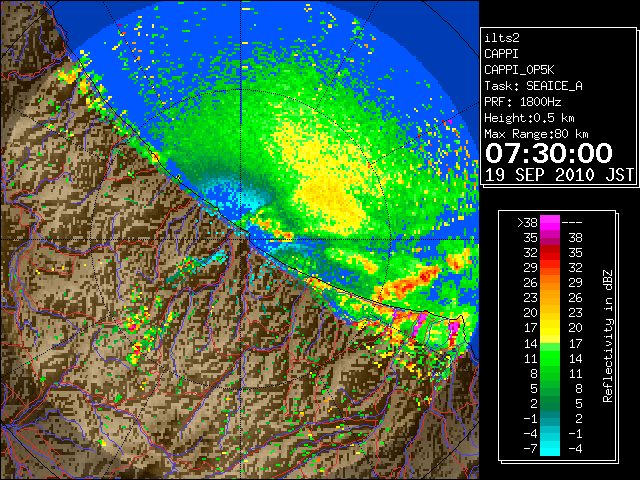Pick the bright green swatch in 11–14 row

coord(550,358)
